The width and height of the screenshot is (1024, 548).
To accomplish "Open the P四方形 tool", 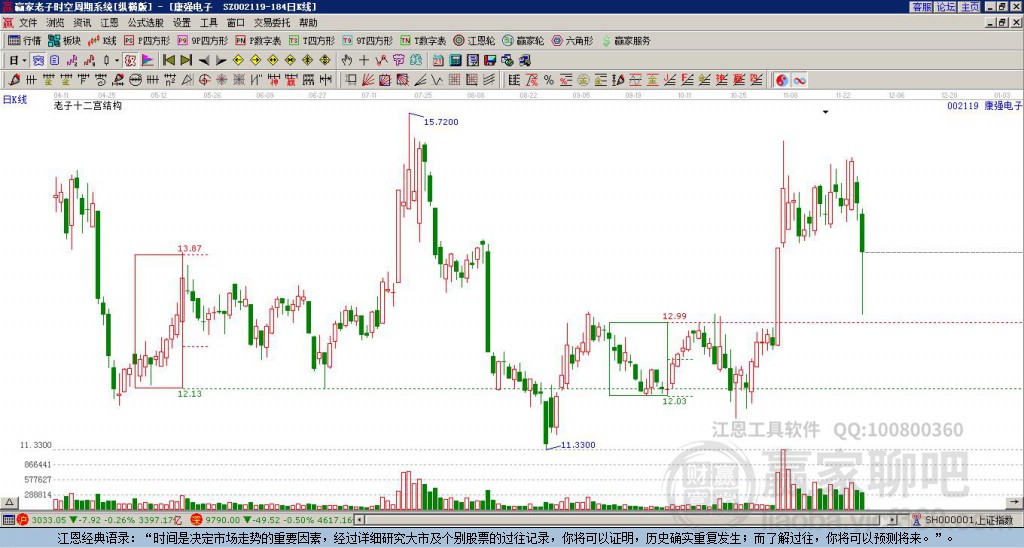I will click(148, 40).
